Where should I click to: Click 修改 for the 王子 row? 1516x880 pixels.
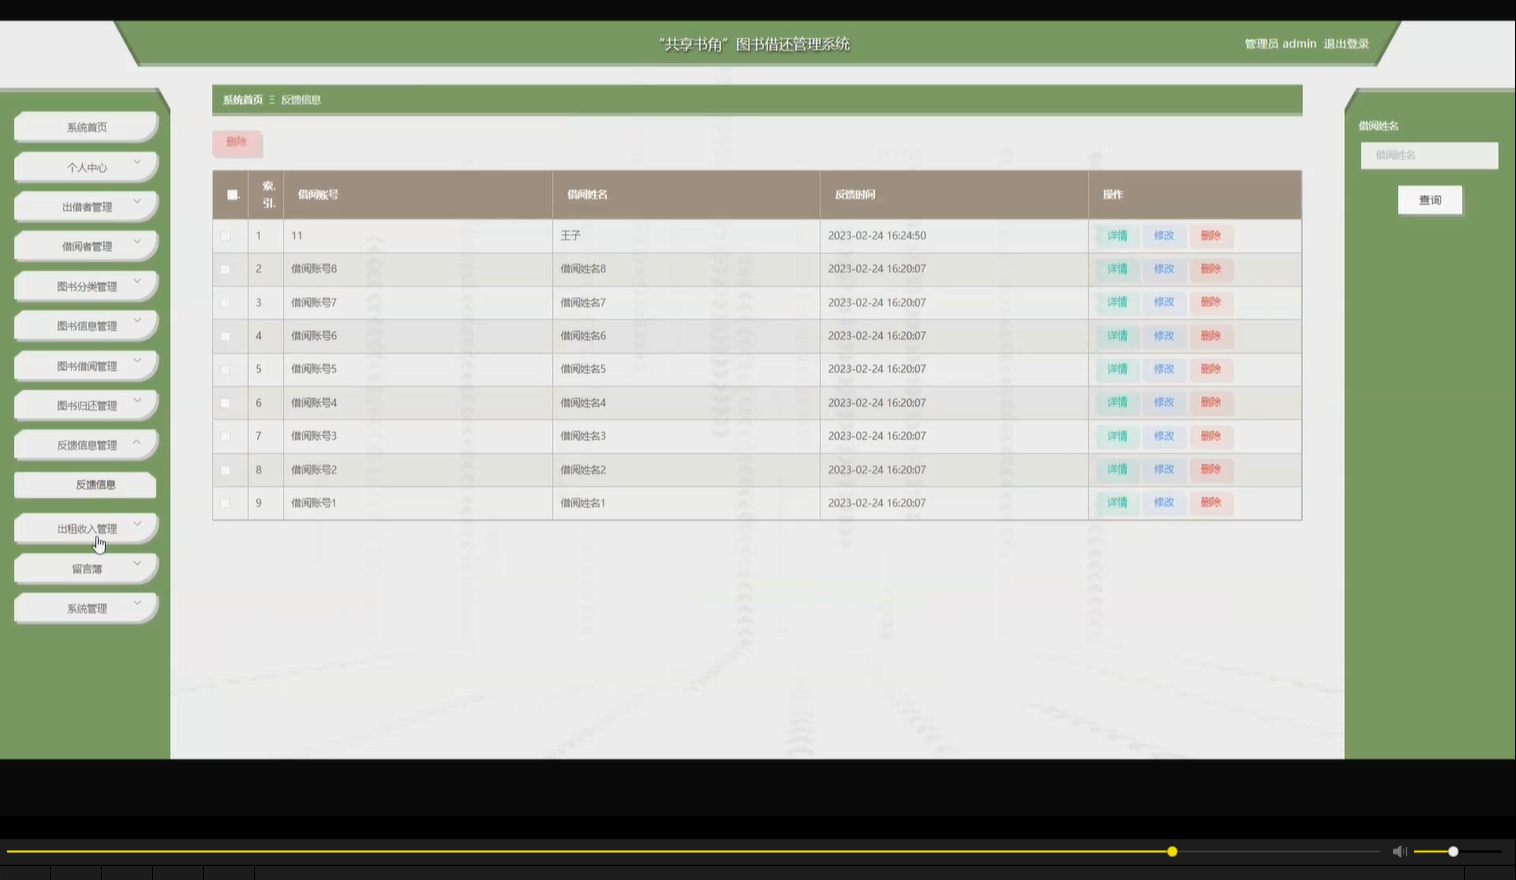[x=1164, y=236]
